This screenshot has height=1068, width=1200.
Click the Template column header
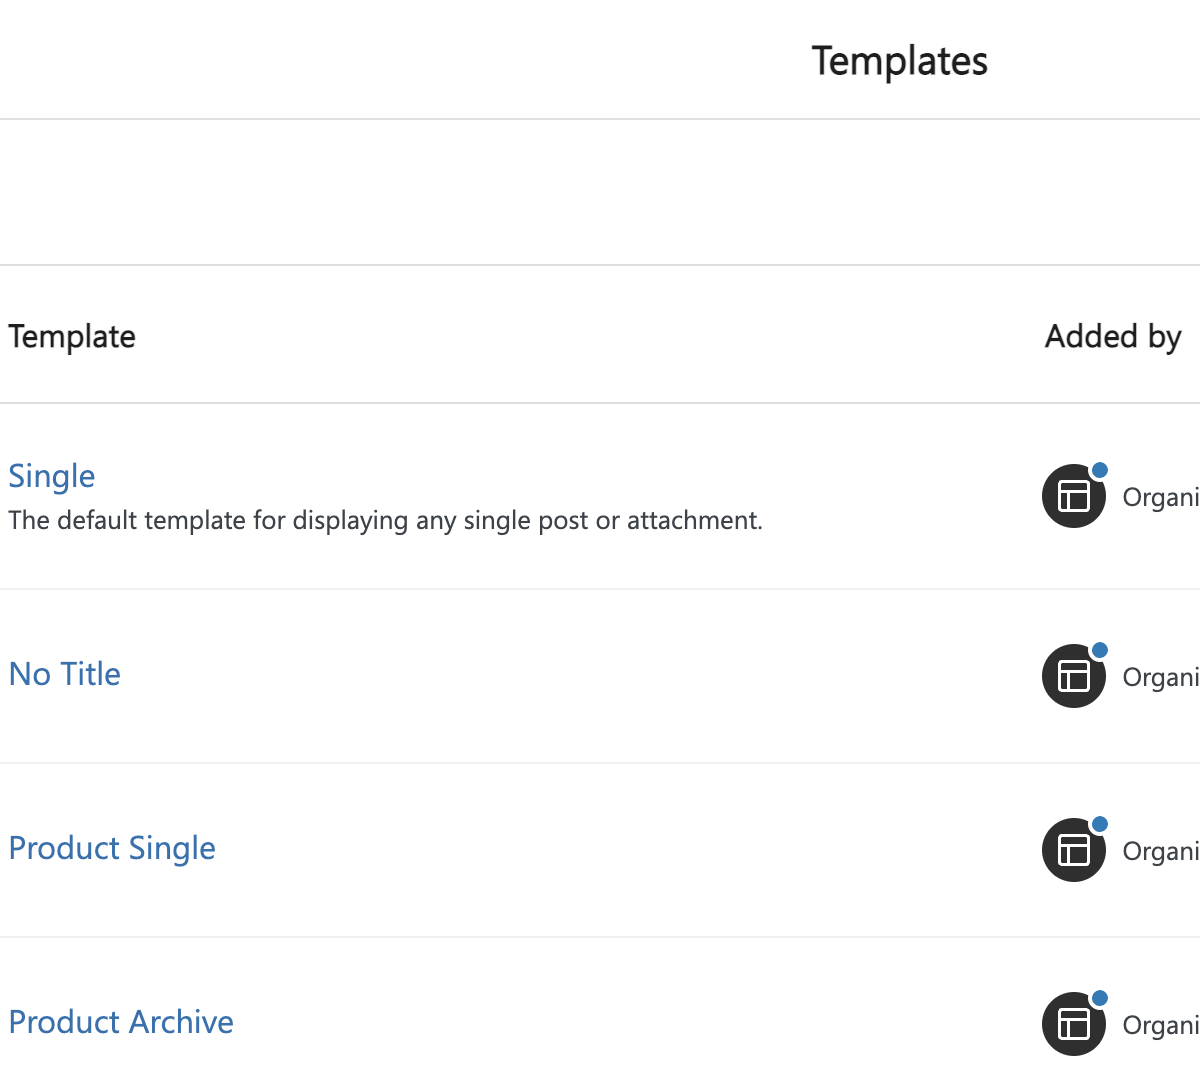click(x=72, y=337)
